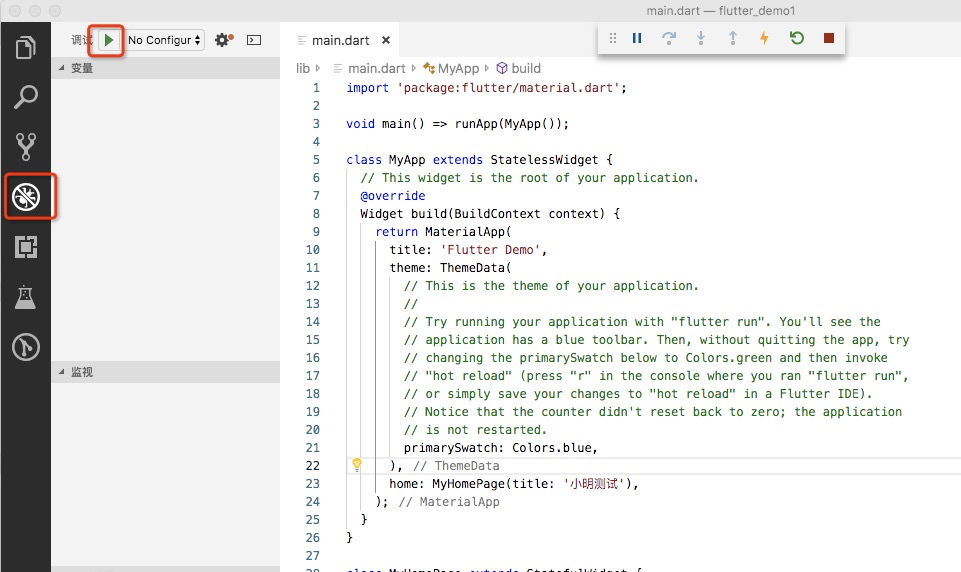Screen dimensions: 961x572
Task: Select the main.dart editor tab
Action: pyautogui.click(x=340, y=40)
